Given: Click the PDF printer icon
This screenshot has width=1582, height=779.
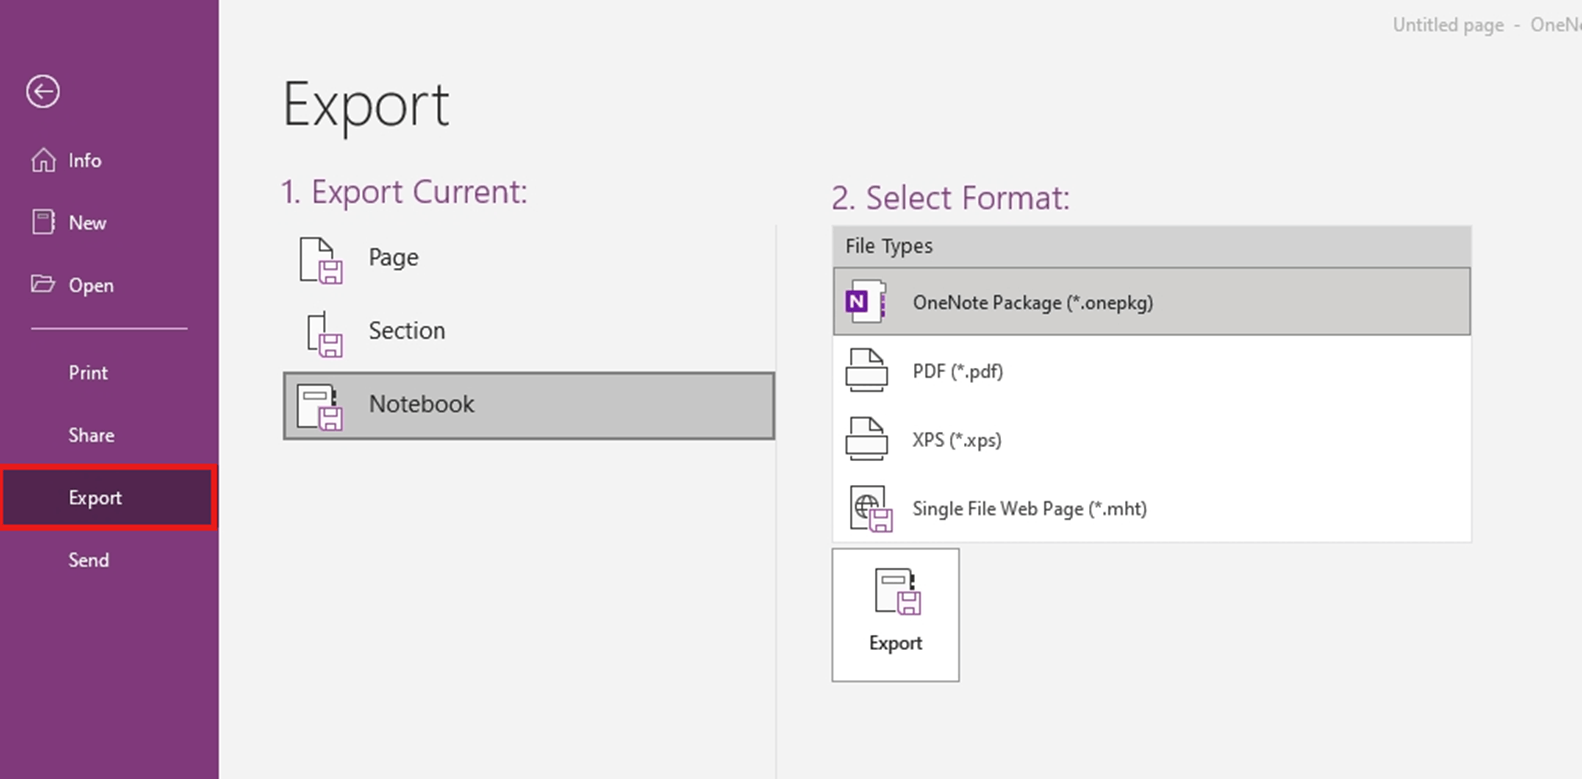Looking at the screenshot, I should (x=866, y=370).
